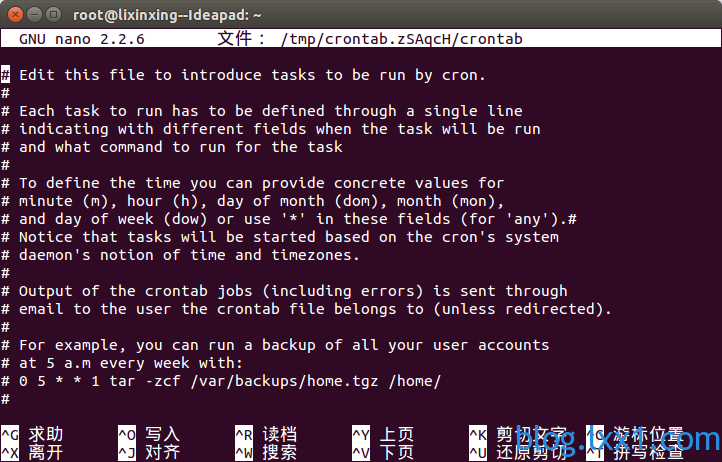Place cursor on the tar -zcf example line

(x=221, y=381)
